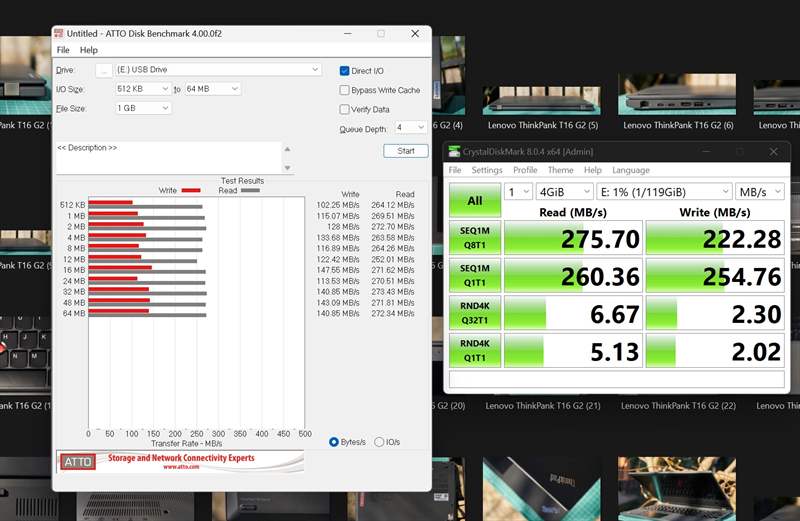Click the 5.13 RND4K Q1T1 read result
The image size is (800, 521).
point(573,351)
